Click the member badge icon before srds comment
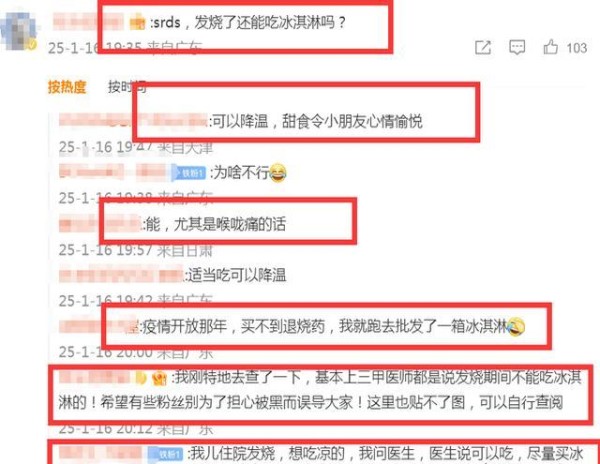Screen dimensions: 600x464 (x=137, y=22)
